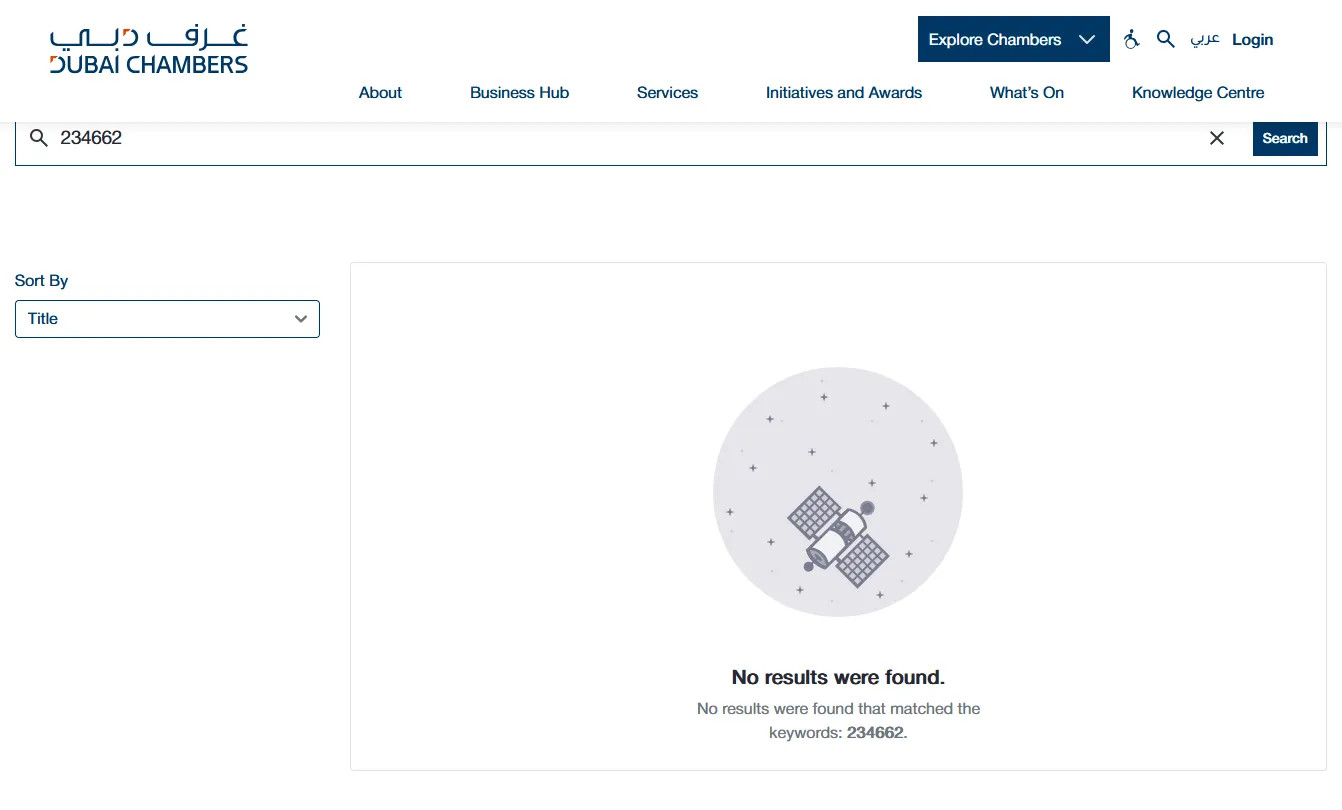Clear the search field with X icon
1342x810 pixels.
click(1217, 138)
